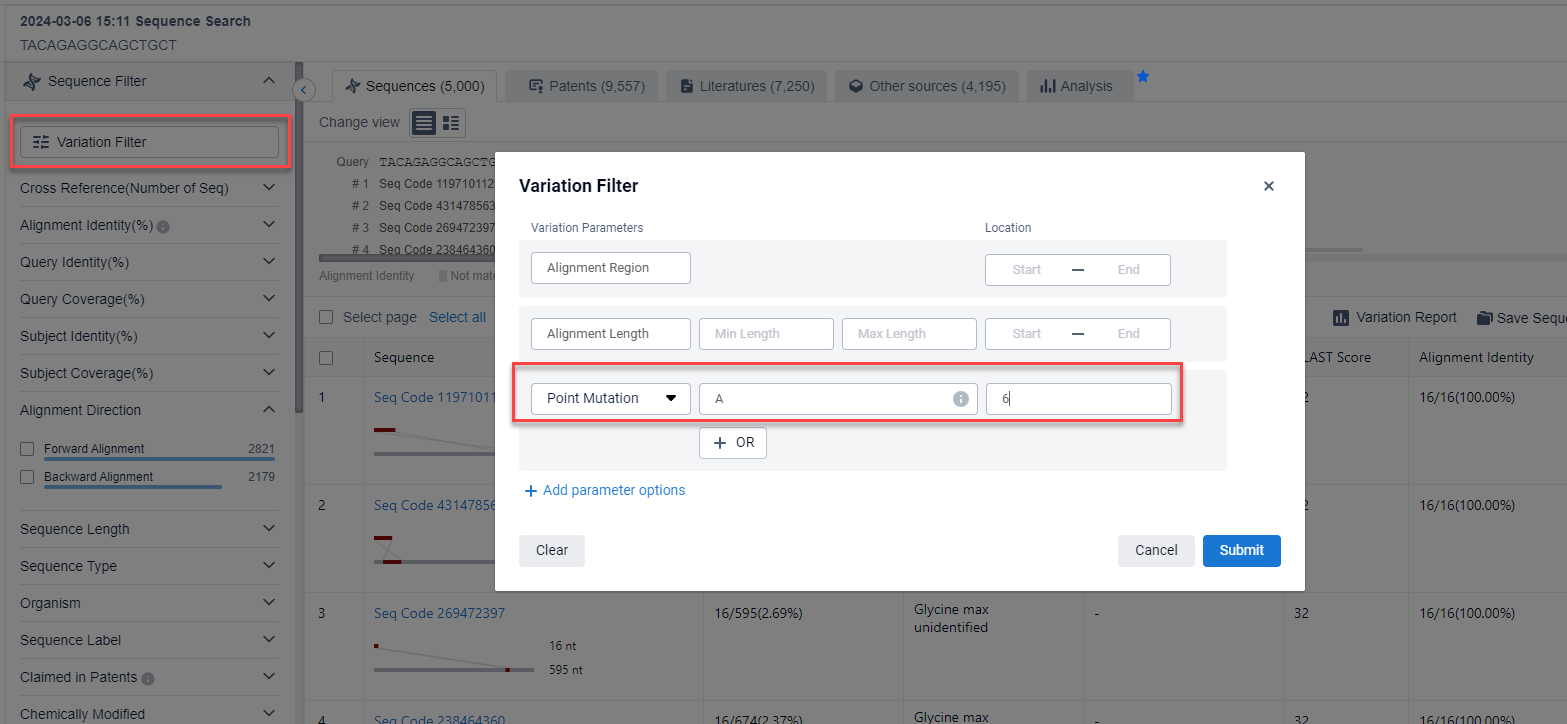1567x724 pixels.
Task: Switch to detailed view icon
Action: tap(451, 123)
